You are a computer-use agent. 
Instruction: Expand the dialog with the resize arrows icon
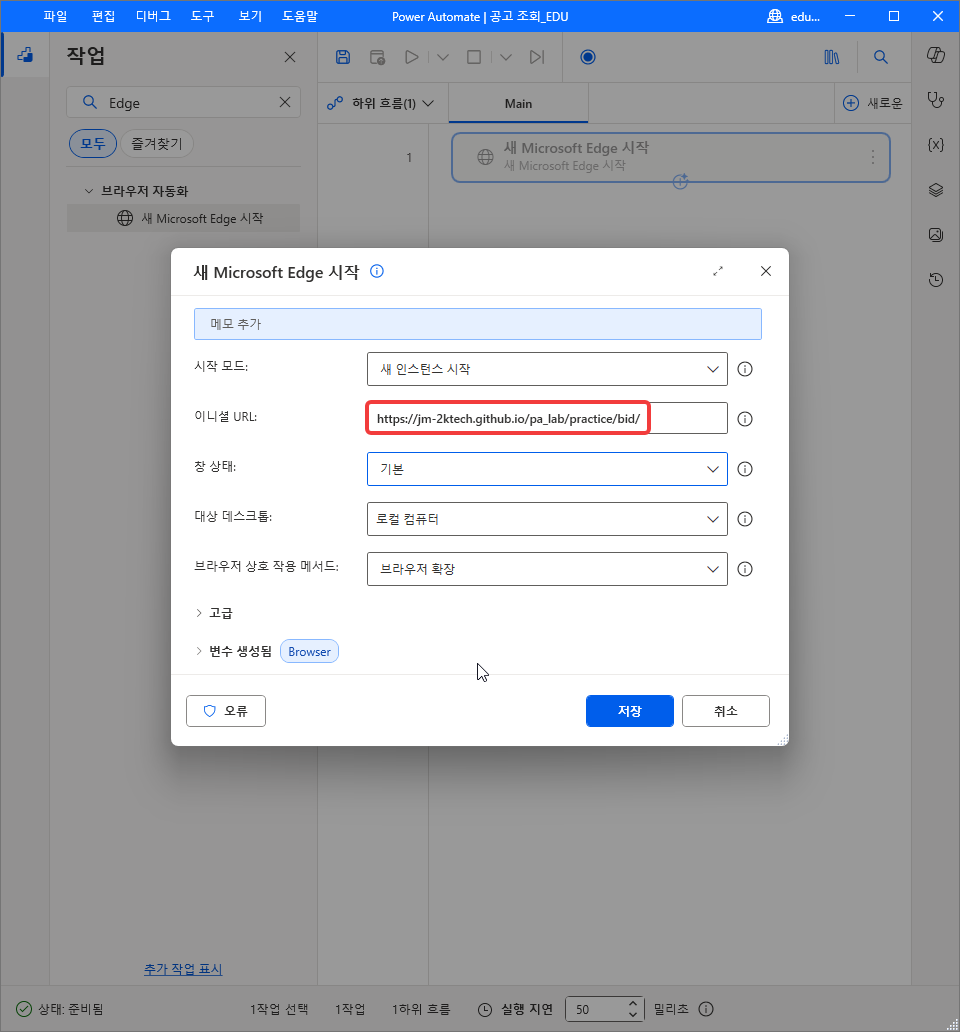coord(718,271)
